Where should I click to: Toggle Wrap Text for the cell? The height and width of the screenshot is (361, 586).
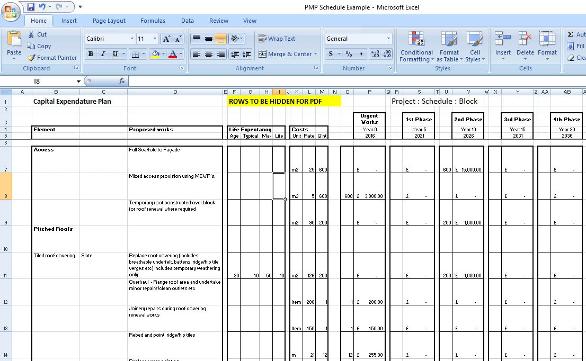277,38
